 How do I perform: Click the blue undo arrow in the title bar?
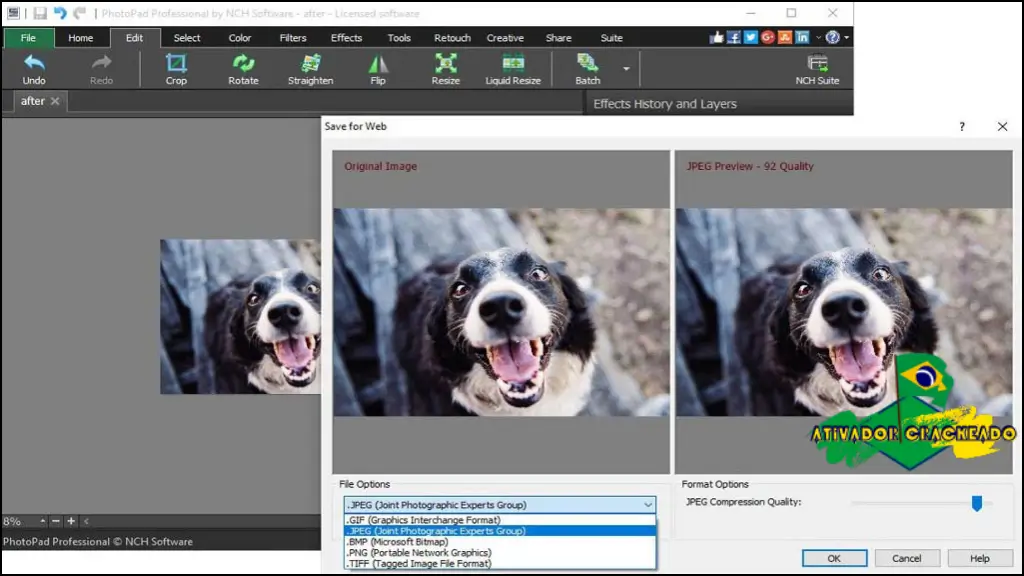60,13
